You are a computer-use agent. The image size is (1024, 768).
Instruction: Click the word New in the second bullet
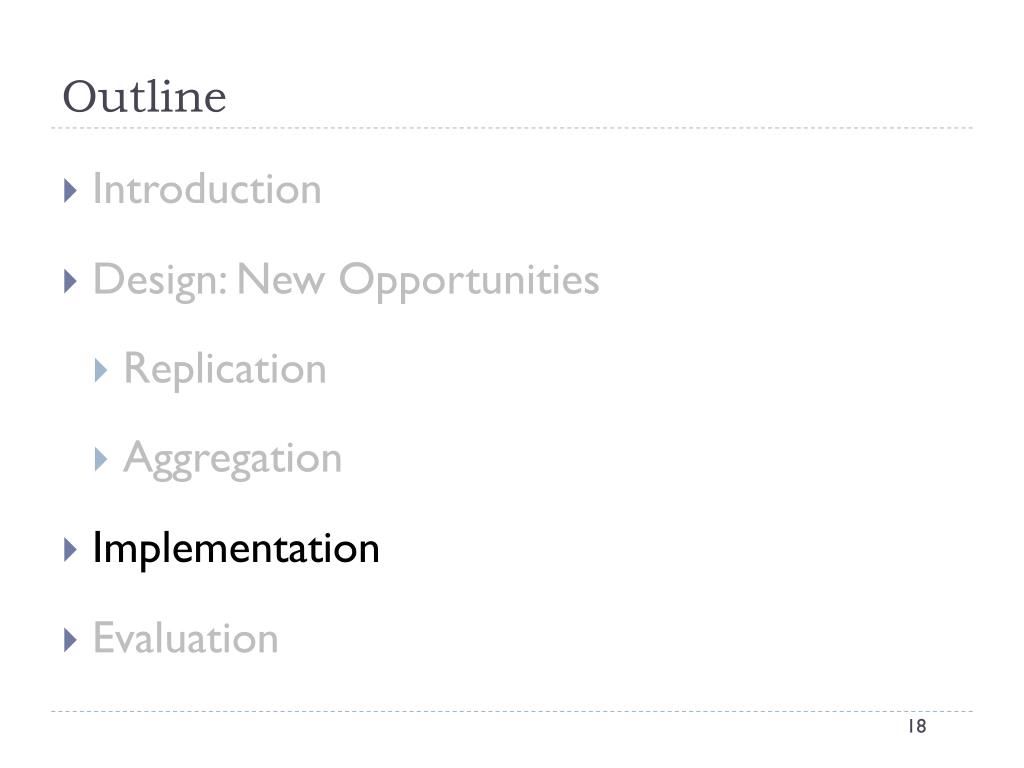click(281, 280)
